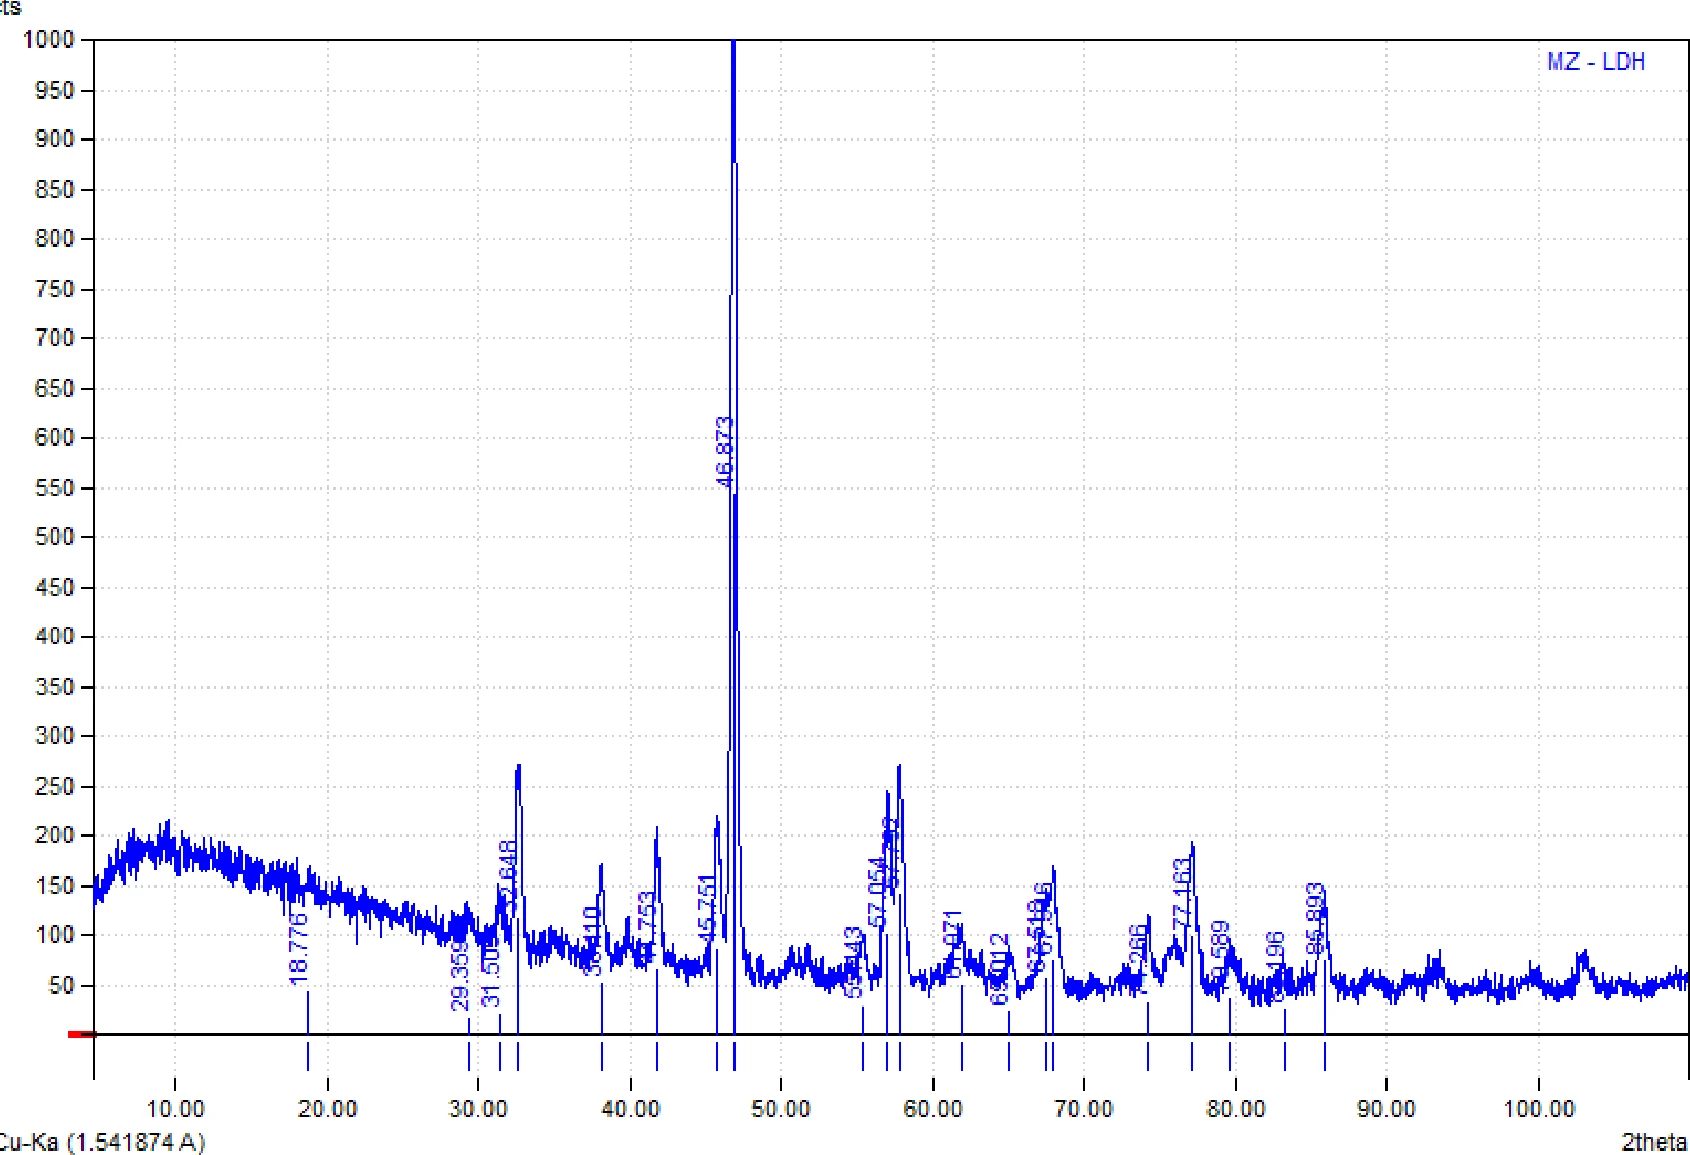Click x-axis tick label 70.00
This screenshot has width=1690, height=1155.
[1084, 1109]
